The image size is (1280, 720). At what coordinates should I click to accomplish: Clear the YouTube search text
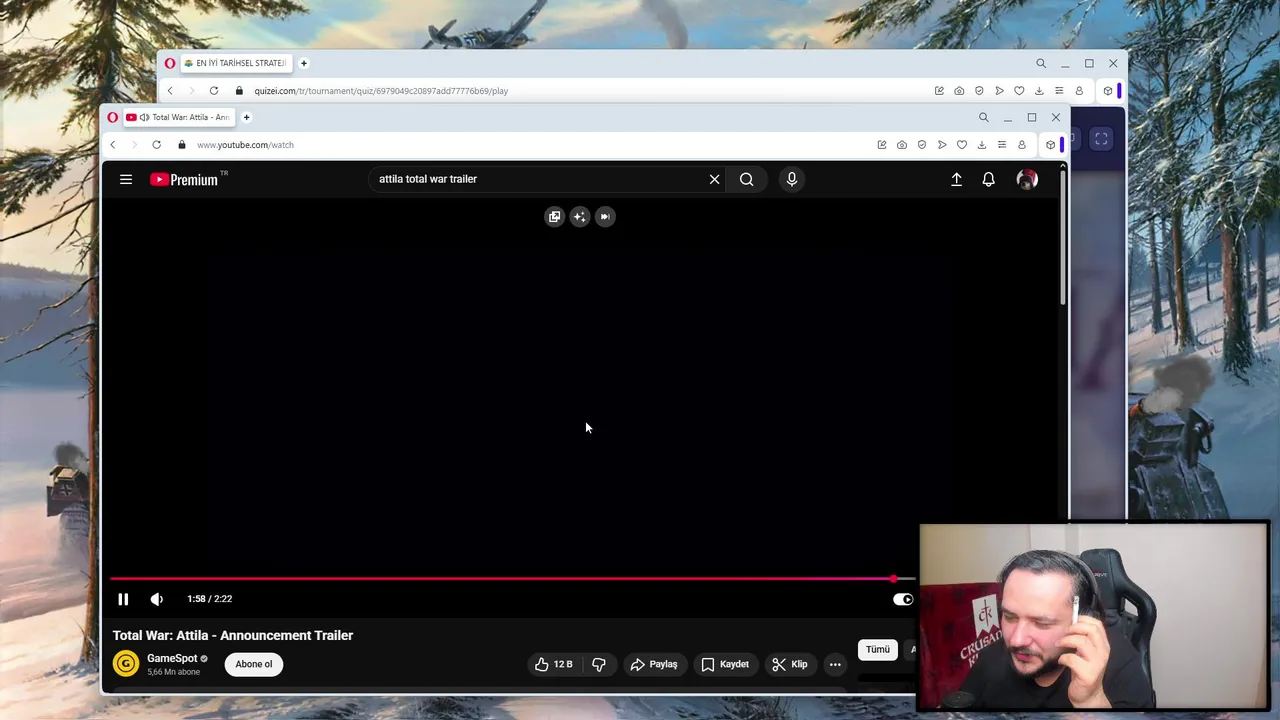click(x=714, y=179)
